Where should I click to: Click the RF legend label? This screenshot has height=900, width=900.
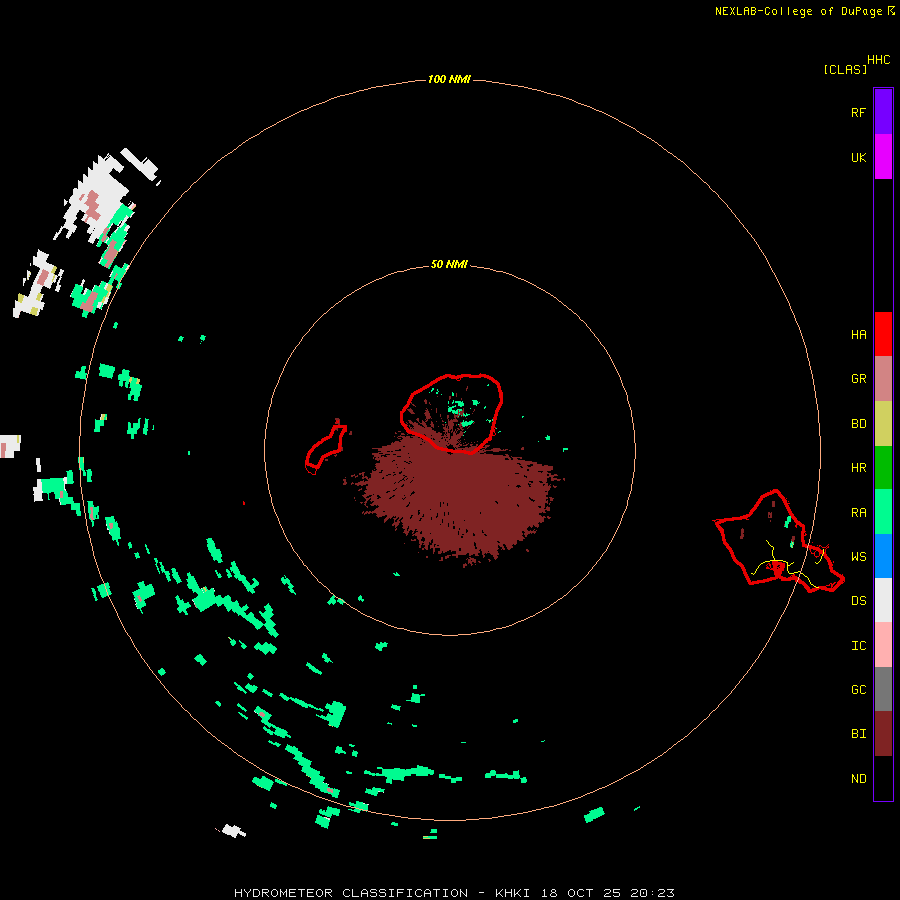[858, 112]
